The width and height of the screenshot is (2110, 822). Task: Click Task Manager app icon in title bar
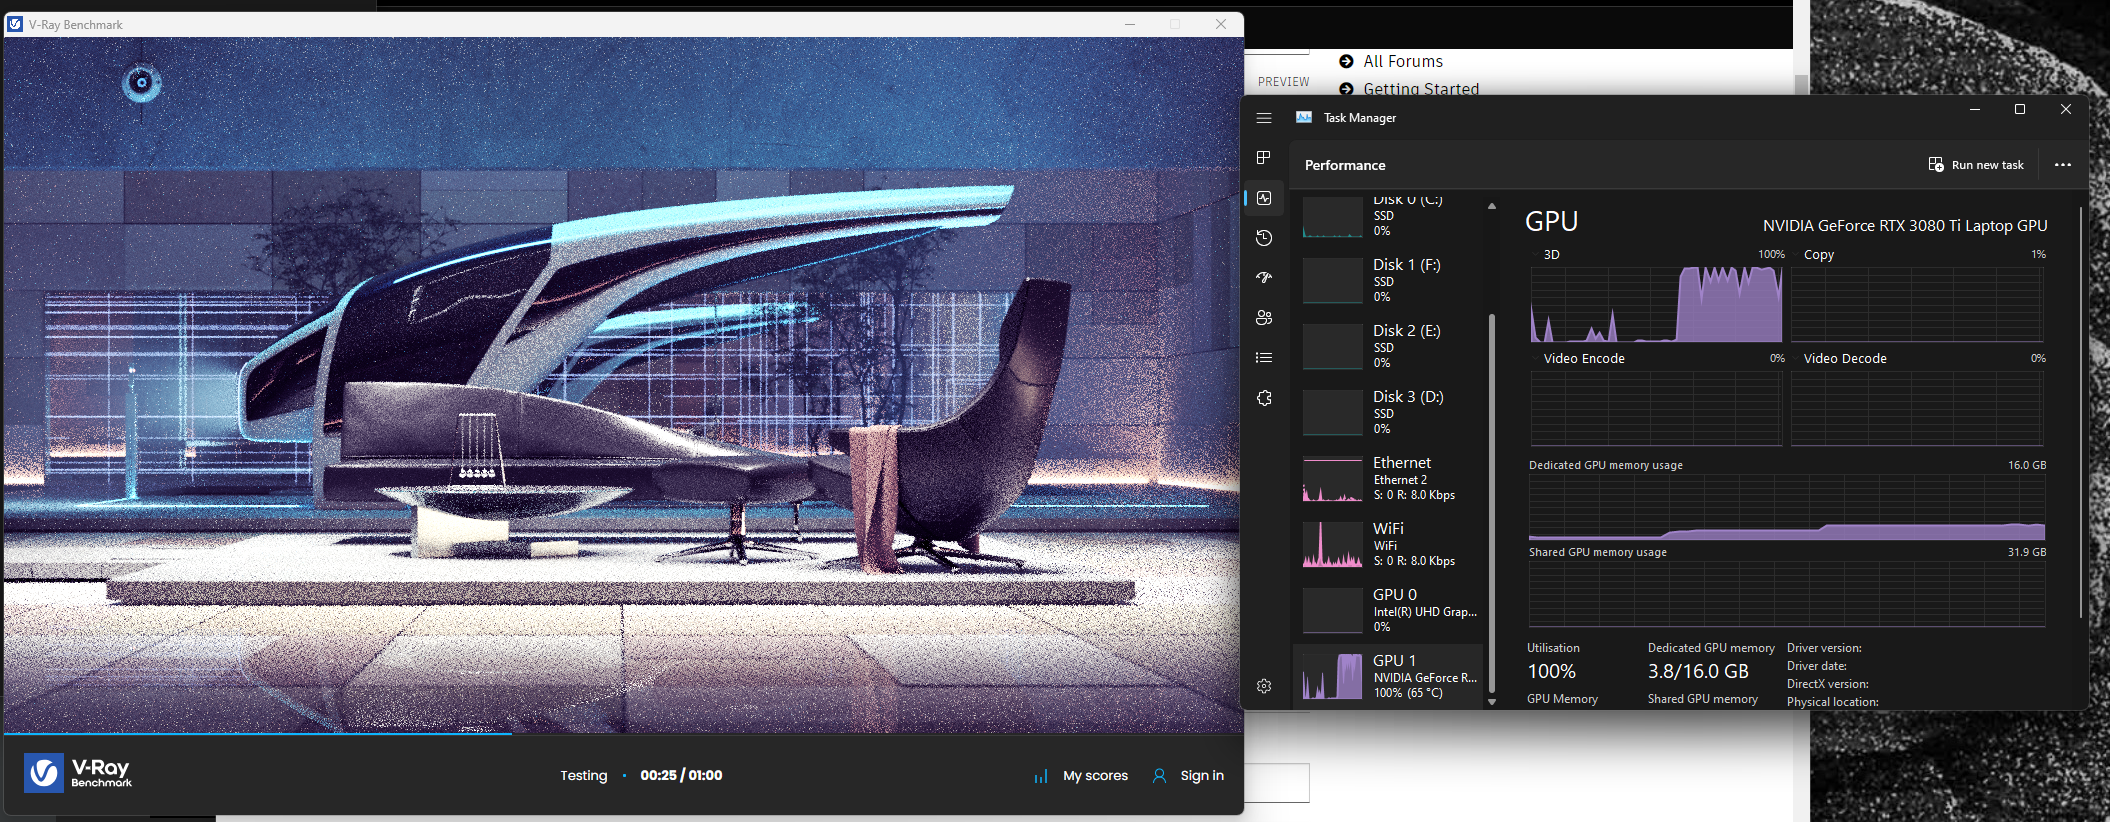tap(1304, 118)
